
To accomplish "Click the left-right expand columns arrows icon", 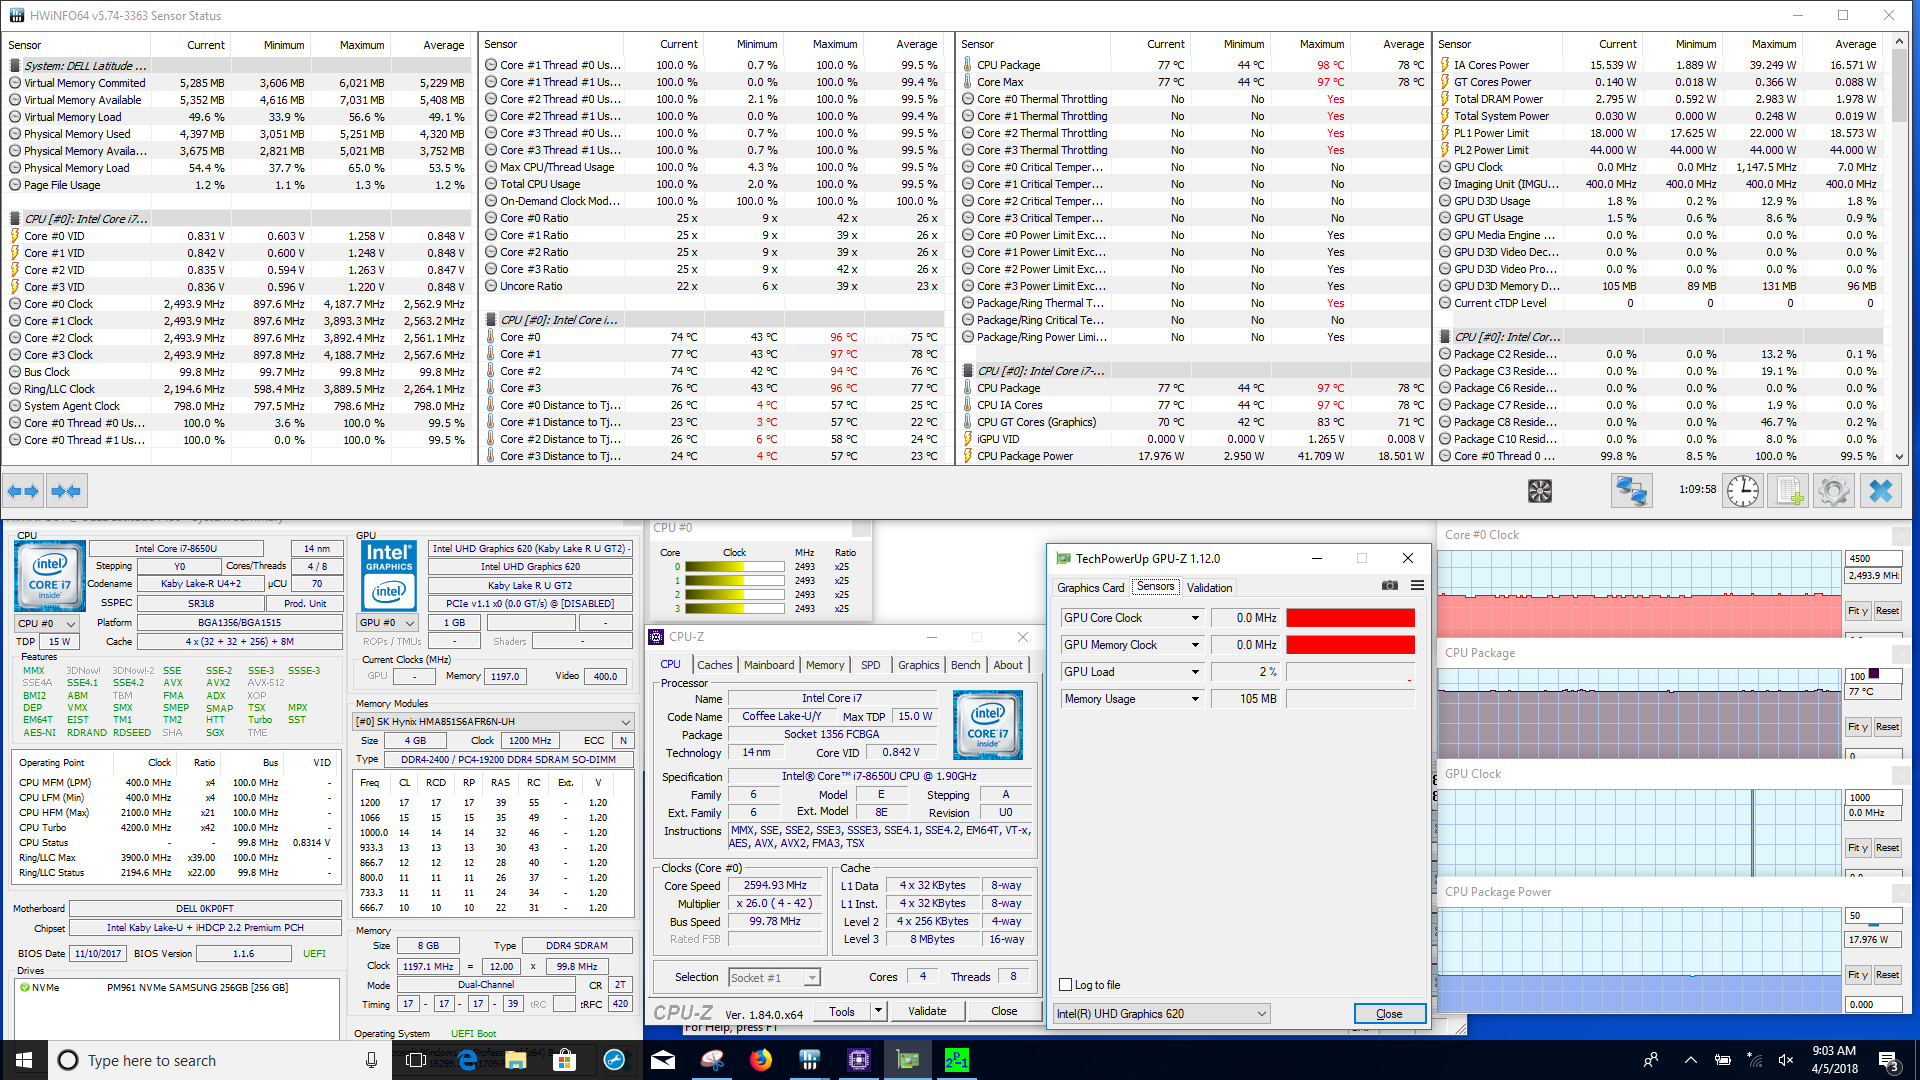I will pos(23,491).
